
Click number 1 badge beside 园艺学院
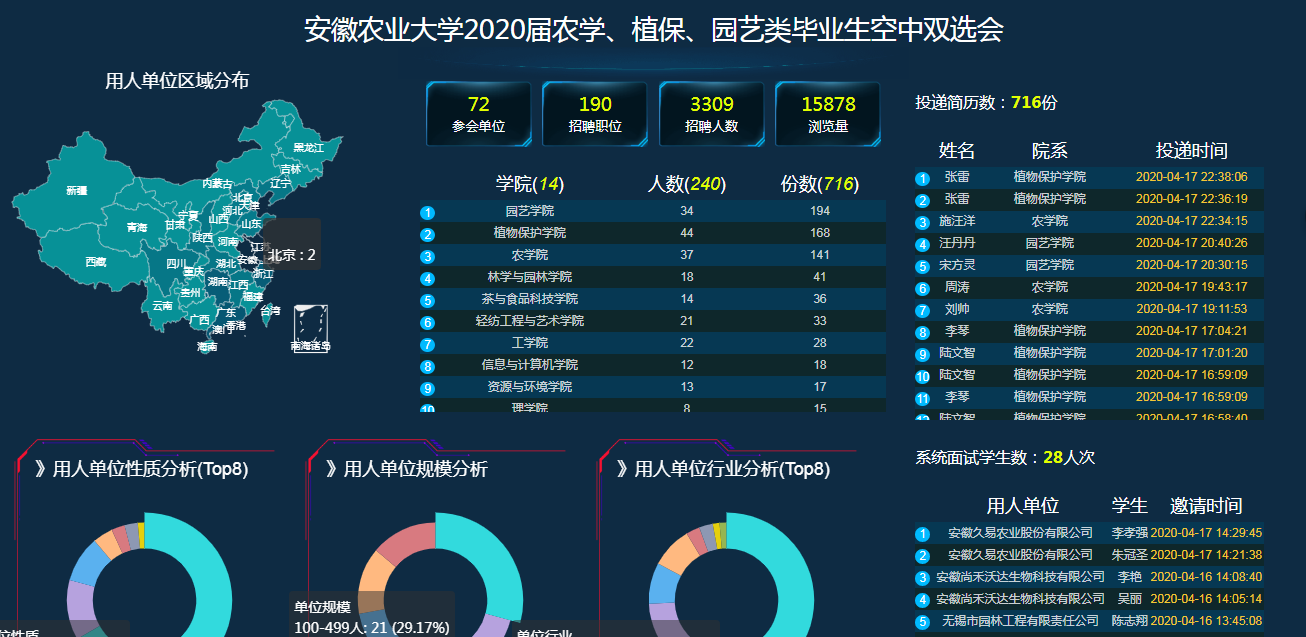[428, 212]
